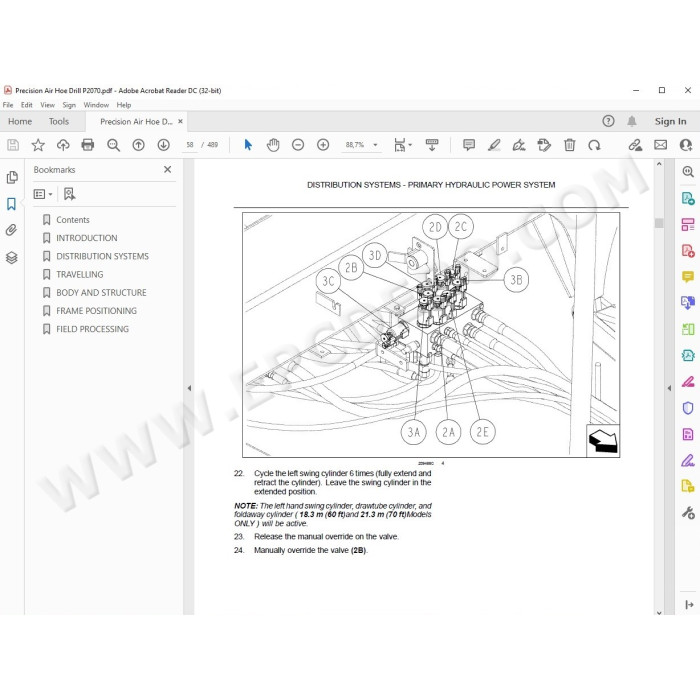Open the Sign document pen tool
700x700 pixels.
click(x=519, y=145)
